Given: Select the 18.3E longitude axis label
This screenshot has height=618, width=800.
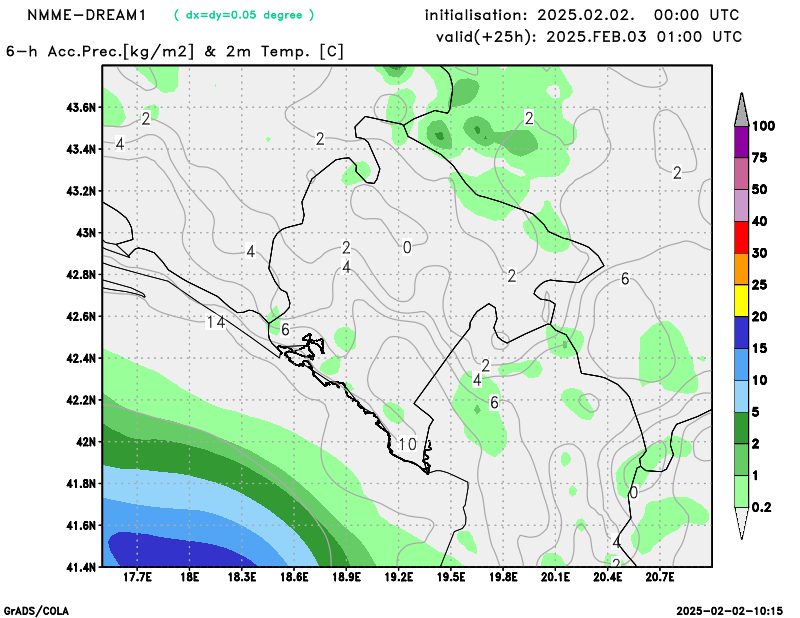Looking at the screenshot, I should [241, 577].
